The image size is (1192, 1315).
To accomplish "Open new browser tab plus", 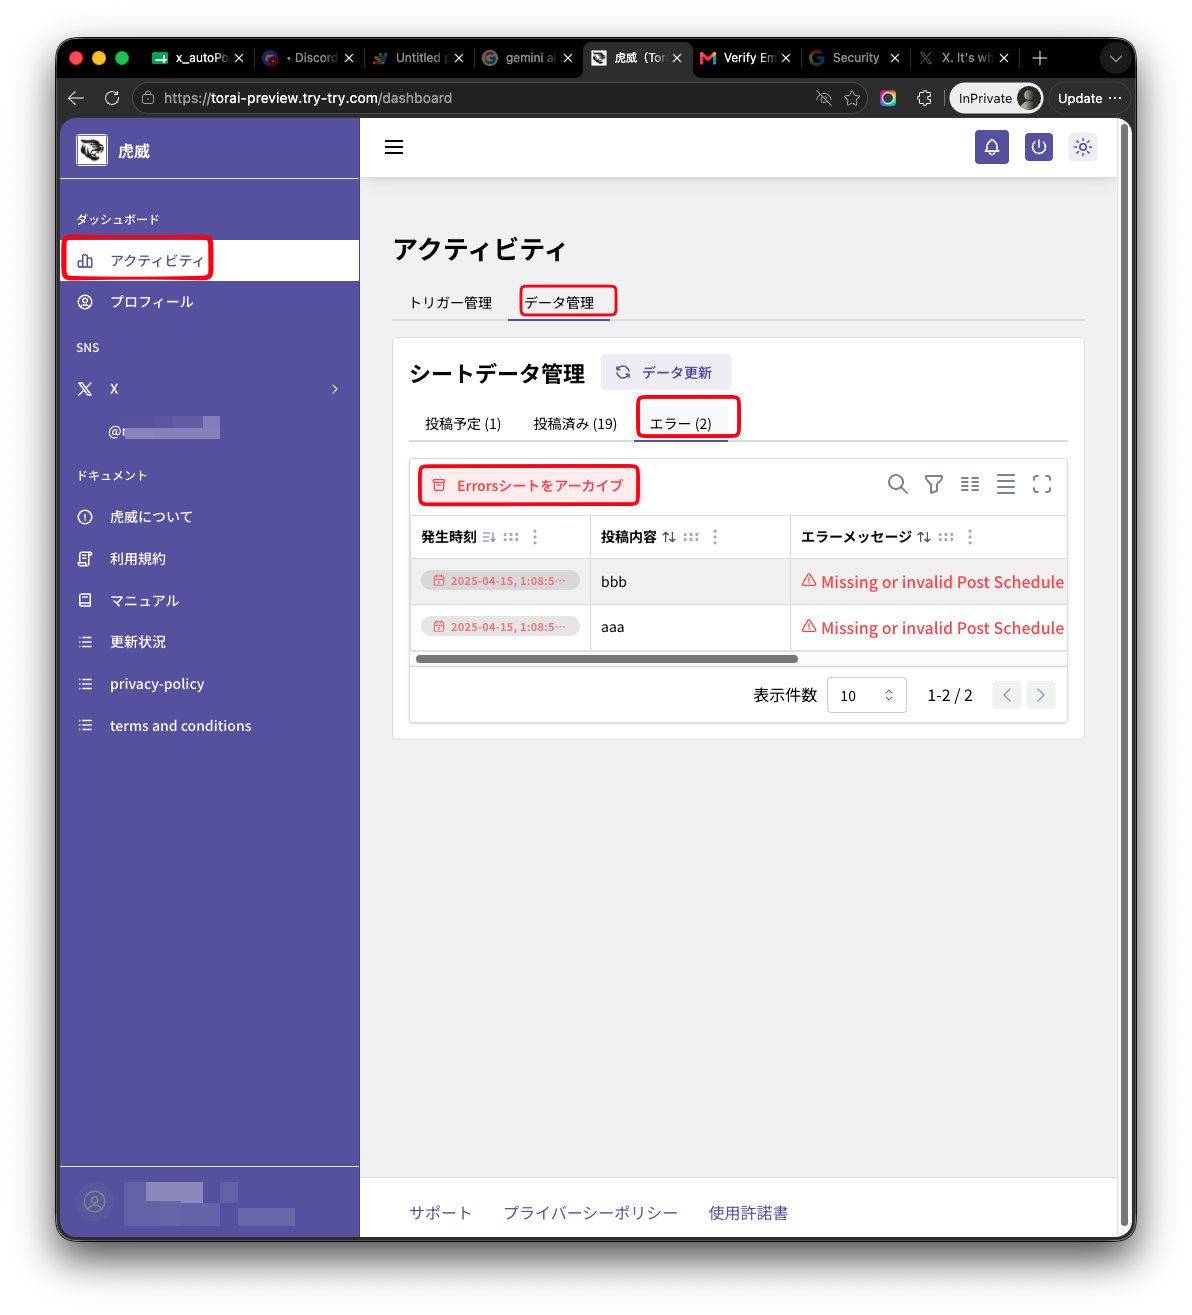I will [x=1040, y=58].
